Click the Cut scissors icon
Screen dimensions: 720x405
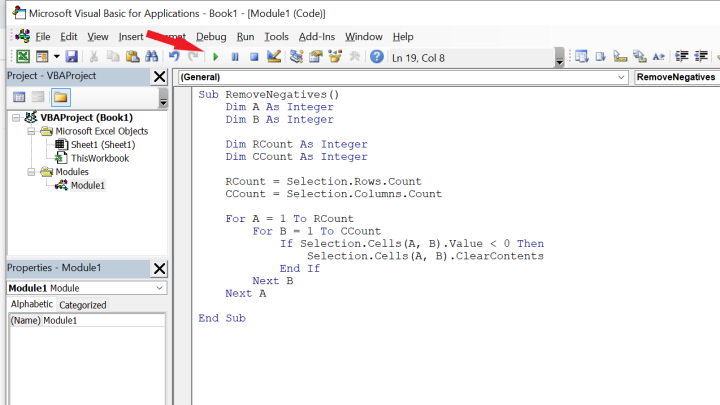pos(94,56)
